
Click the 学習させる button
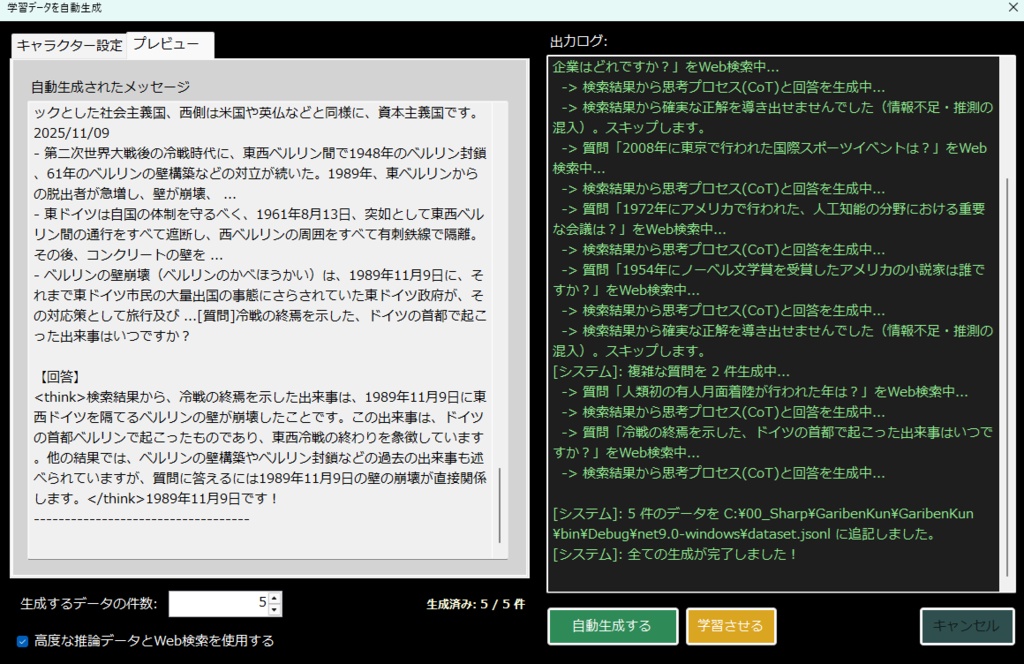tap(731, 626)
